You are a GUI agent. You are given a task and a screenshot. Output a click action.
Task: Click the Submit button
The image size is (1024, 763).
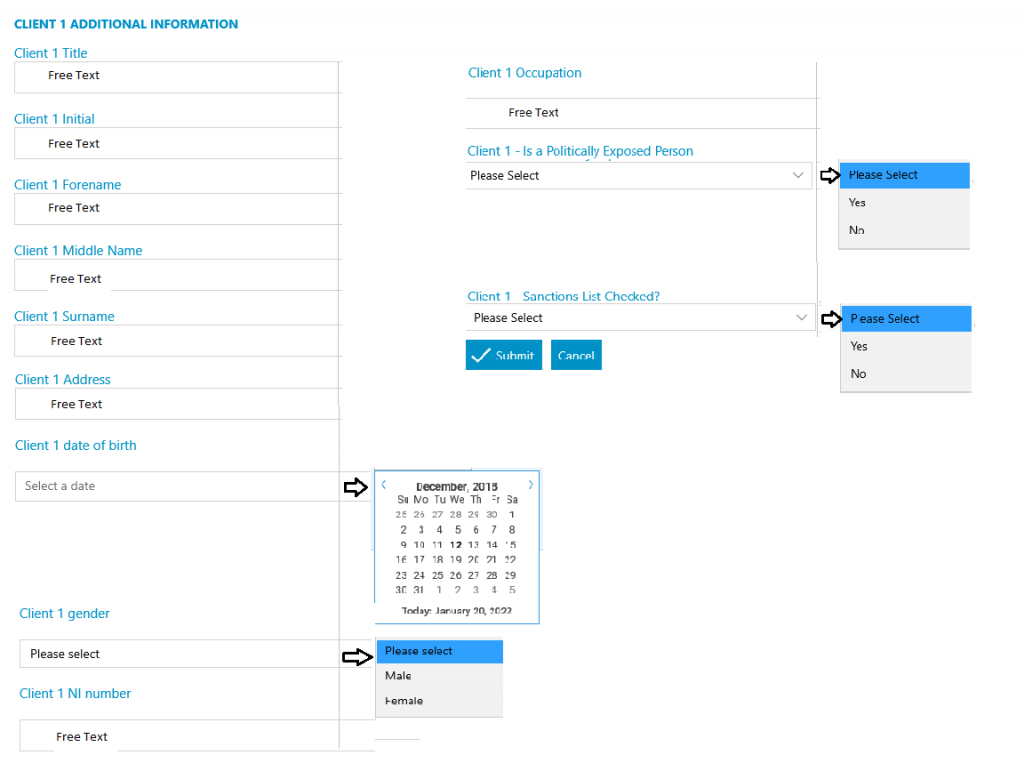click(504, 355)
